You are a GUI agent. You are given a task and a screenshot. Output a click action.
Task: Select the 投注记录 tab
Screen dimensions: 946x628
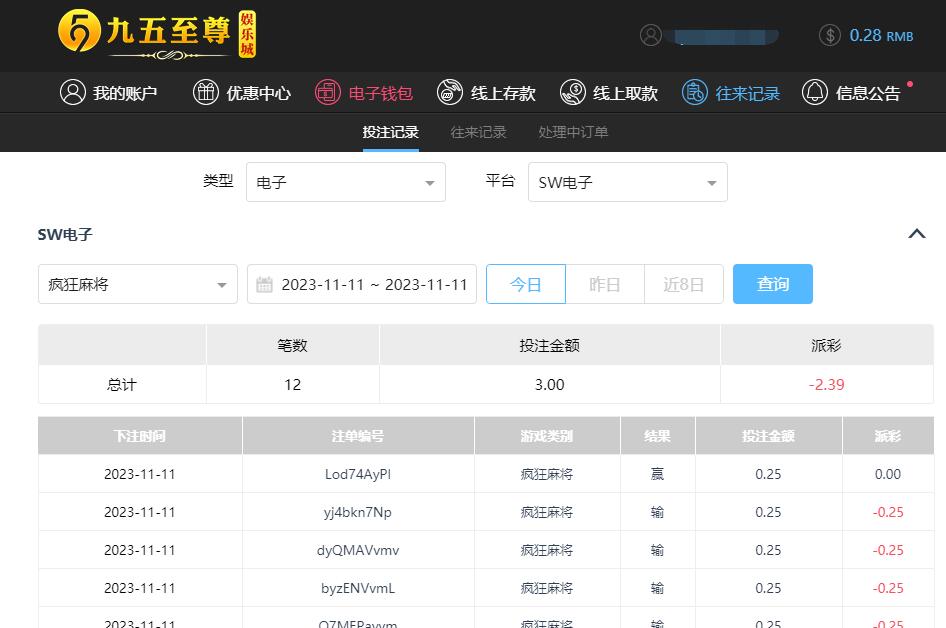390,132
